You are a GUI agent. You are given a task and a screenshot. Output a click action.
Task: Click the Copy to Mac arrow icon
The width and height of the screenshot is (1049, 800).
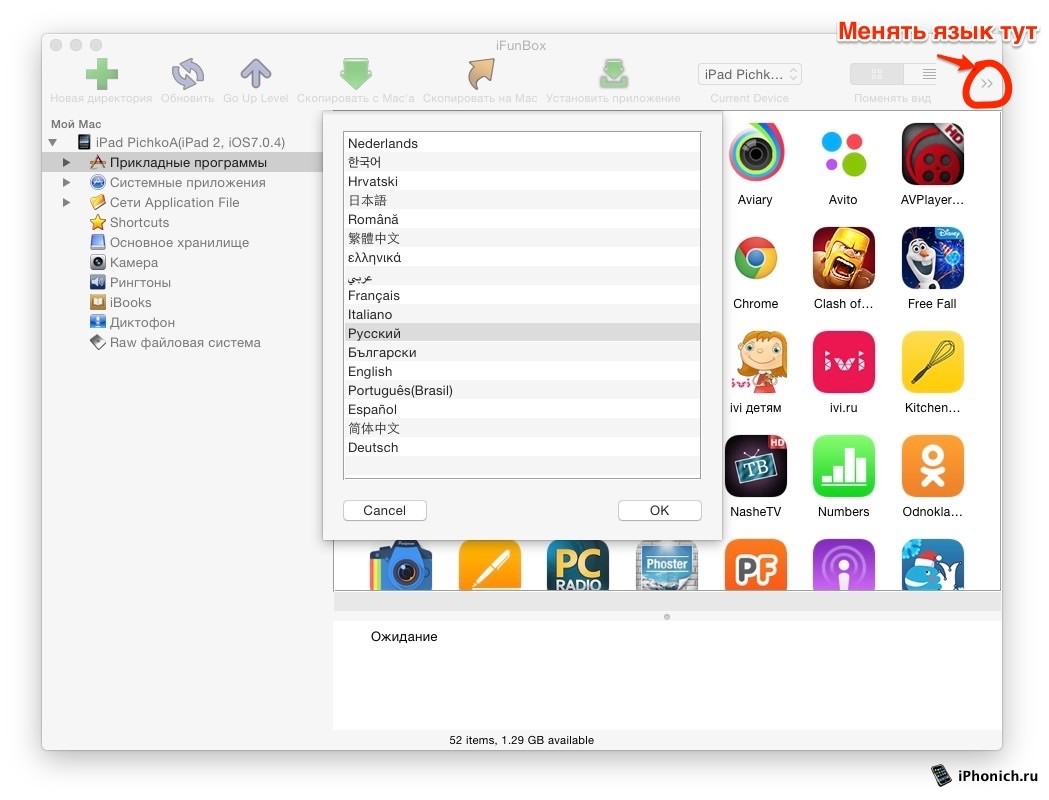click(480, 75)
